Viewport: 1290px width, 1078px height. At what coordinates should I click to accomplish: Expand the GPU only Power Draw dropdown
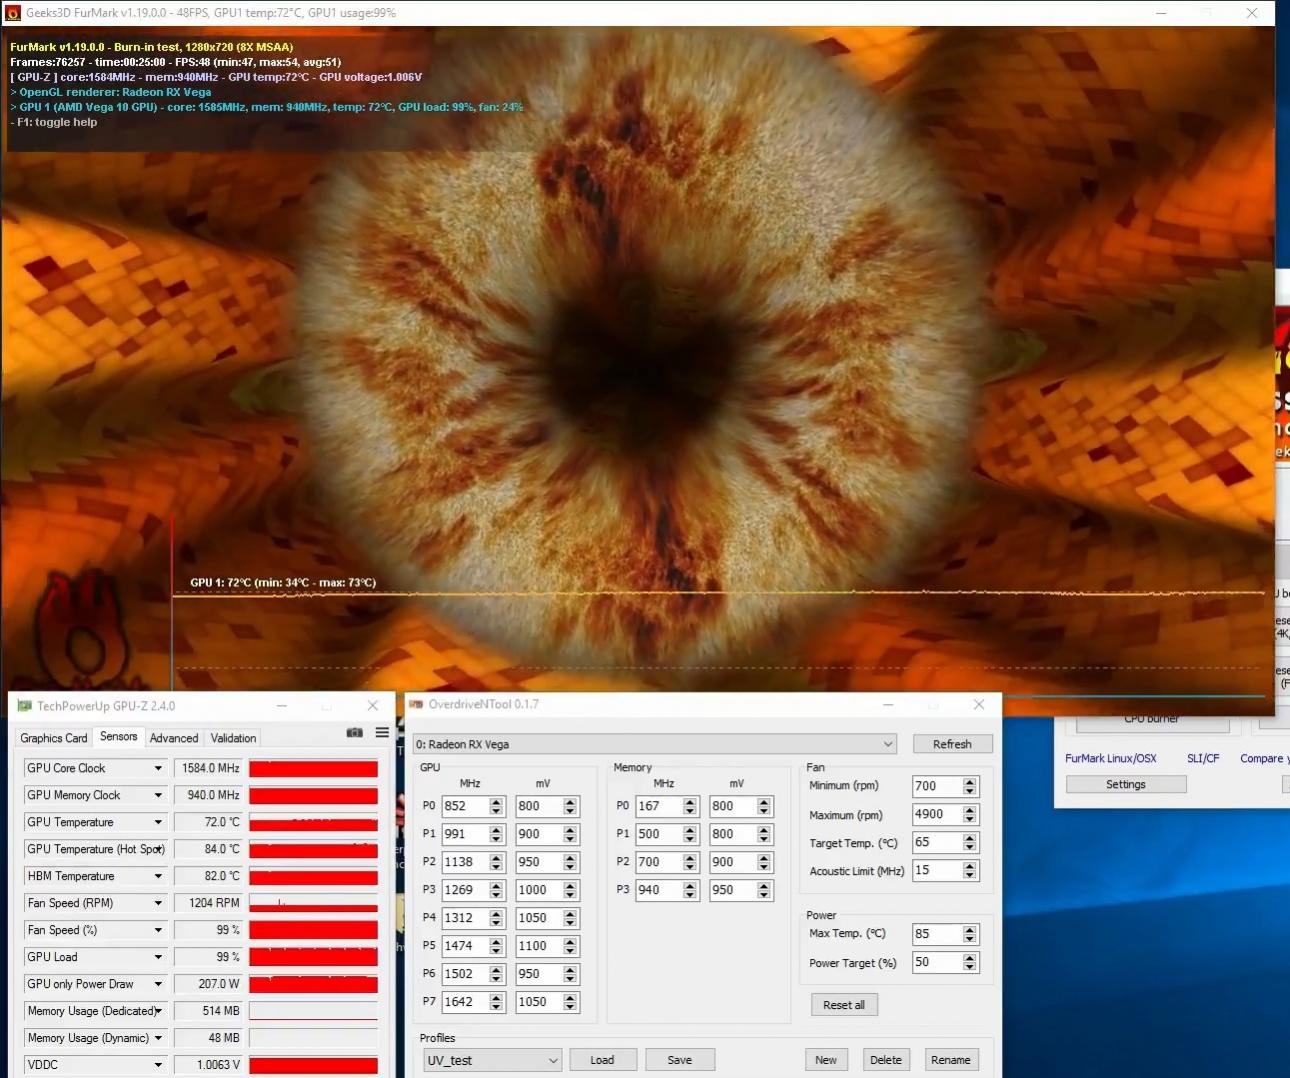pyautogui.click(x=158, y=984)
